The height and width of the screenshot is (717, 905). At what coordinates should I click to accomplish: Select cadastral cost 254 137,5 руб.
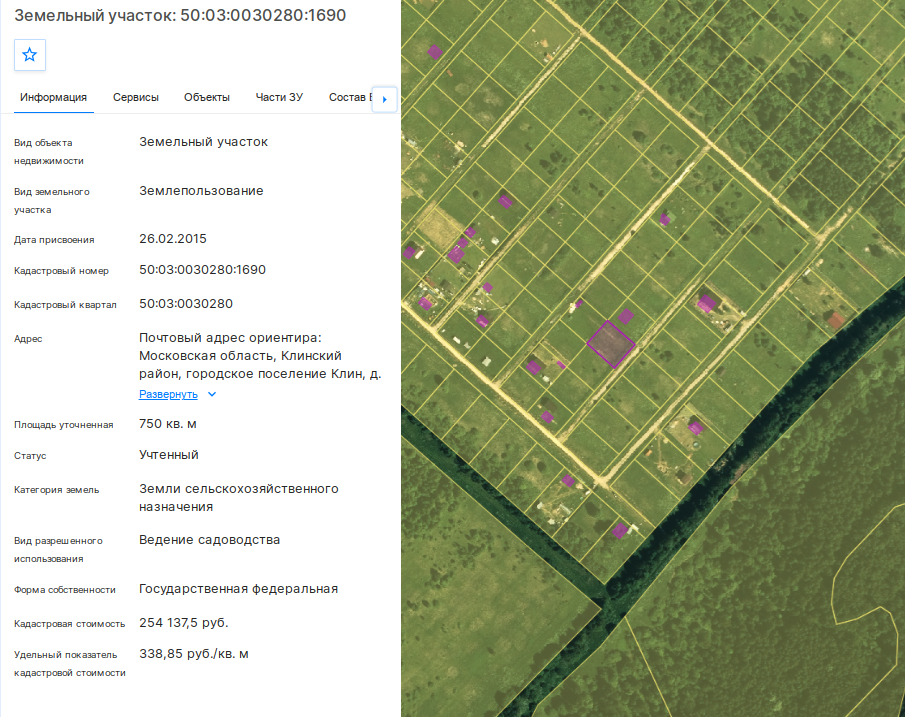pyautogui.click(x=184, y=623)
